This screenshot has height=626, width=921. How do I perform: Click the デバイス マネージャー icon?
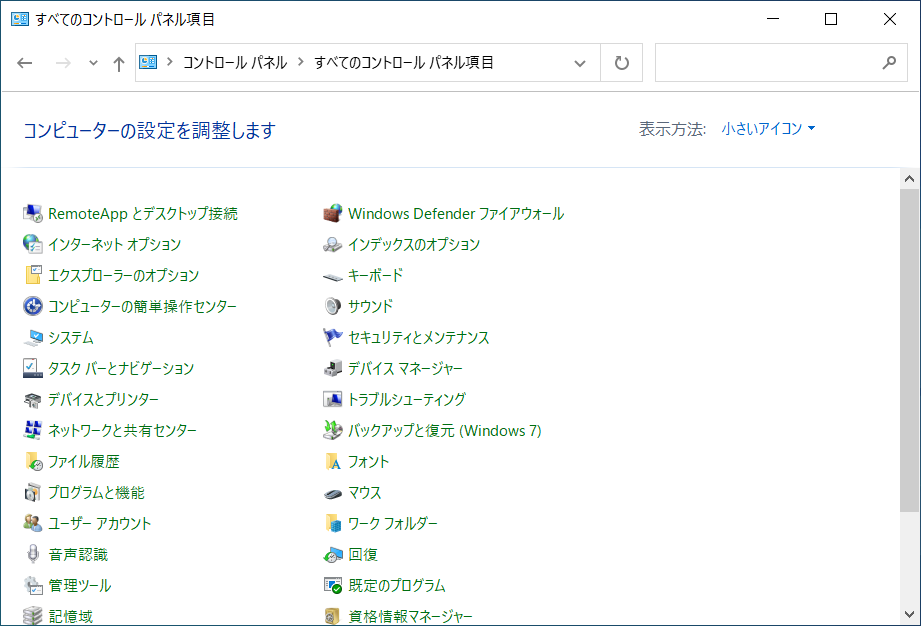click(333, 368)
